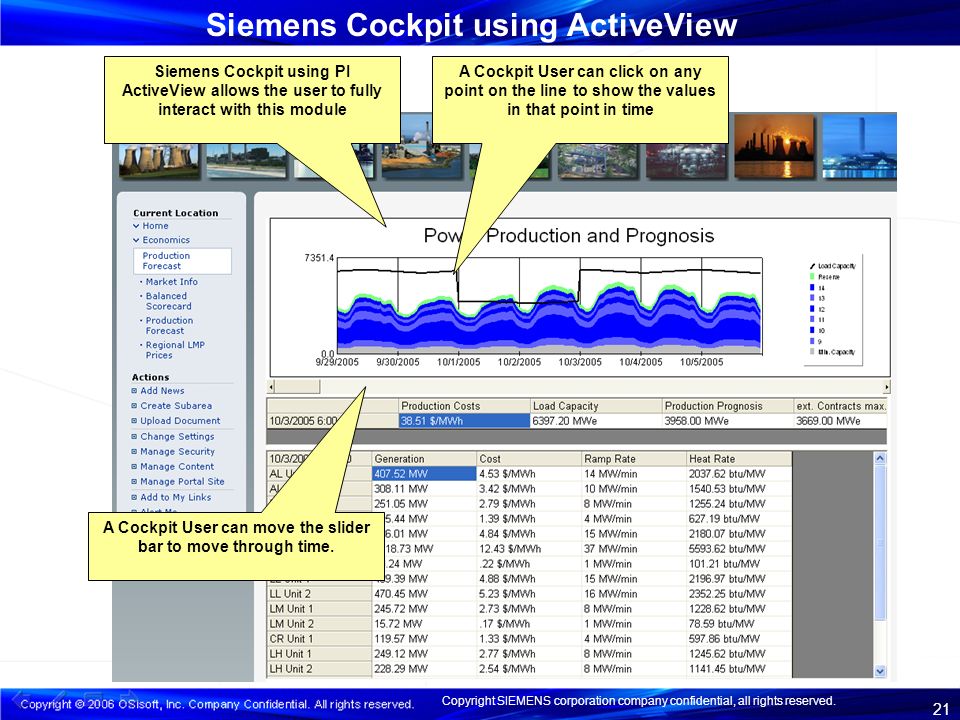This screenshot has width=960, height=720.
Task: Click the Add to My Links icon
Action: [x=134, y=497]
